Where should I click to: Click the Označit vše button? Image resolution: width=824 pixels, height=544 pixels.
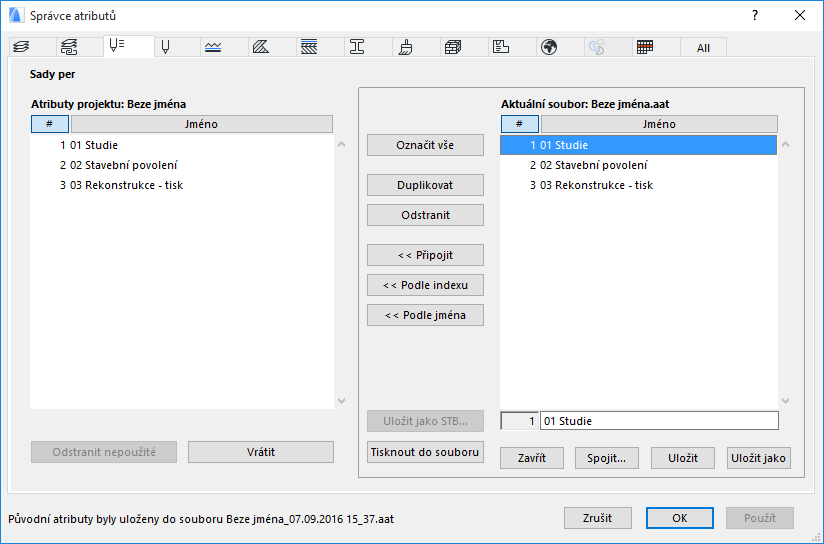coord(425,145)
